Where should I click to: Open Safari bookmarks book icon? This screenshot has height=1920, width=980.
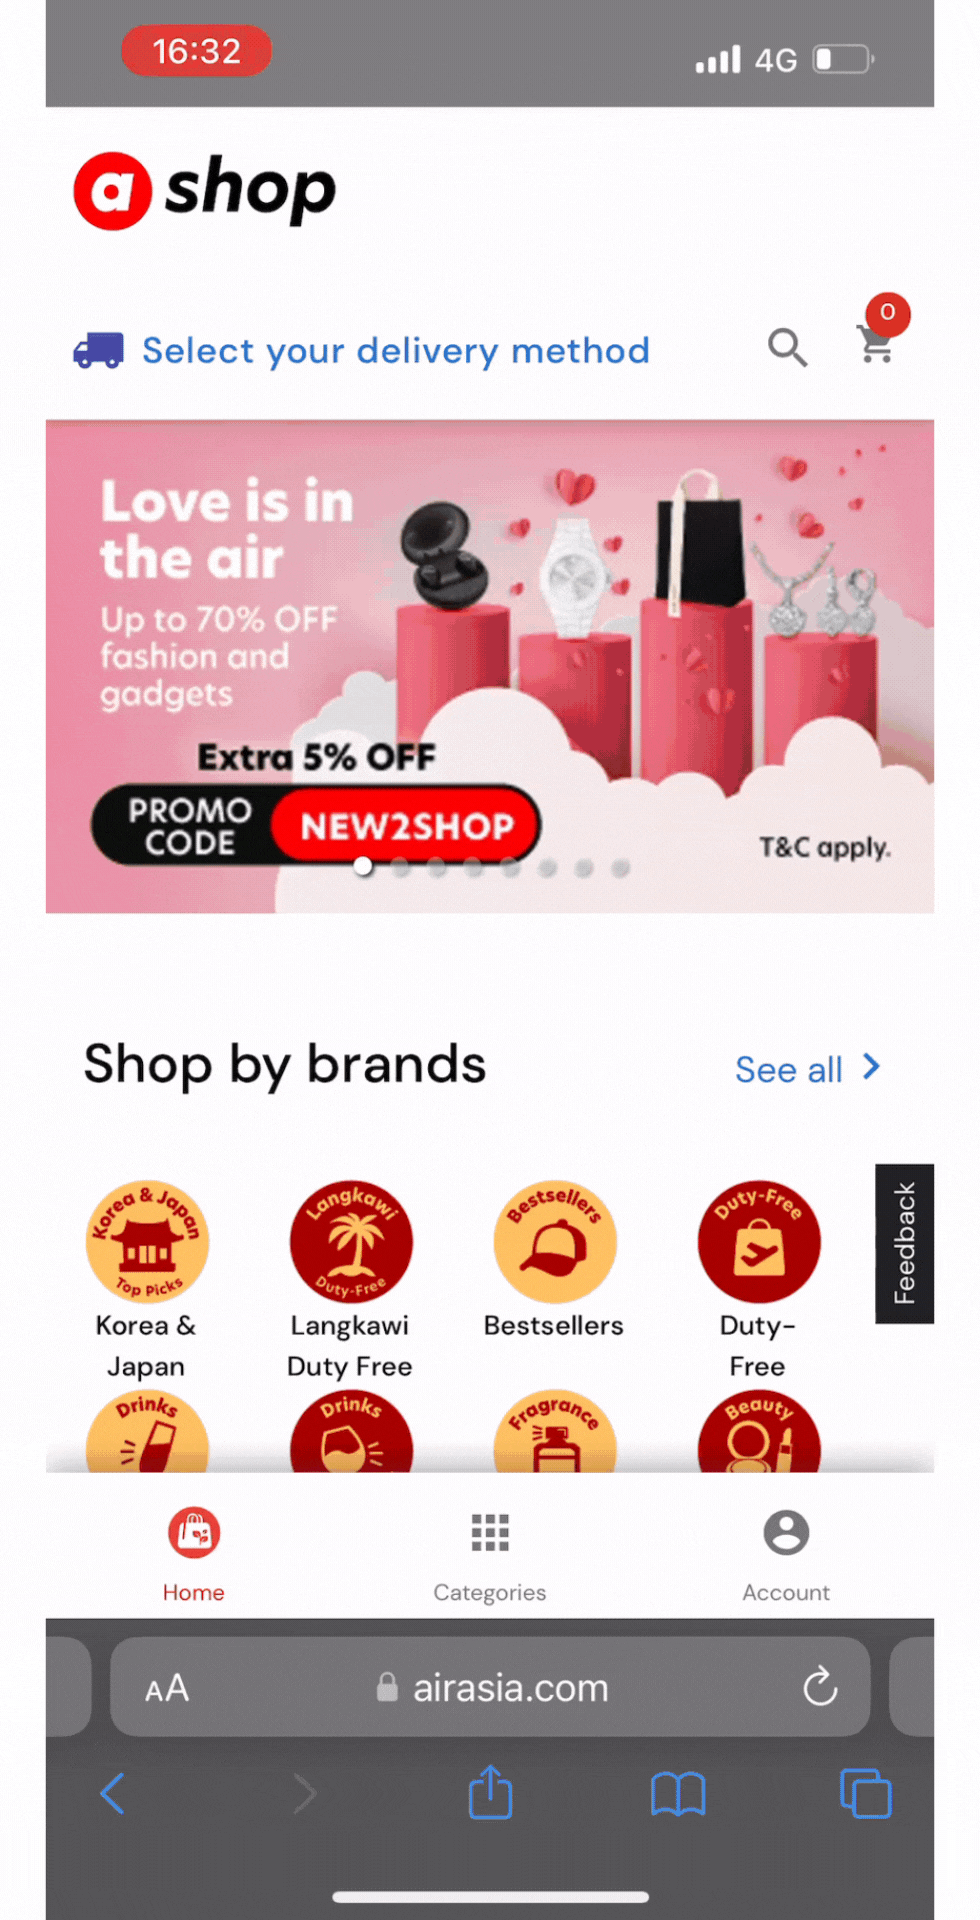(678, 1794)
